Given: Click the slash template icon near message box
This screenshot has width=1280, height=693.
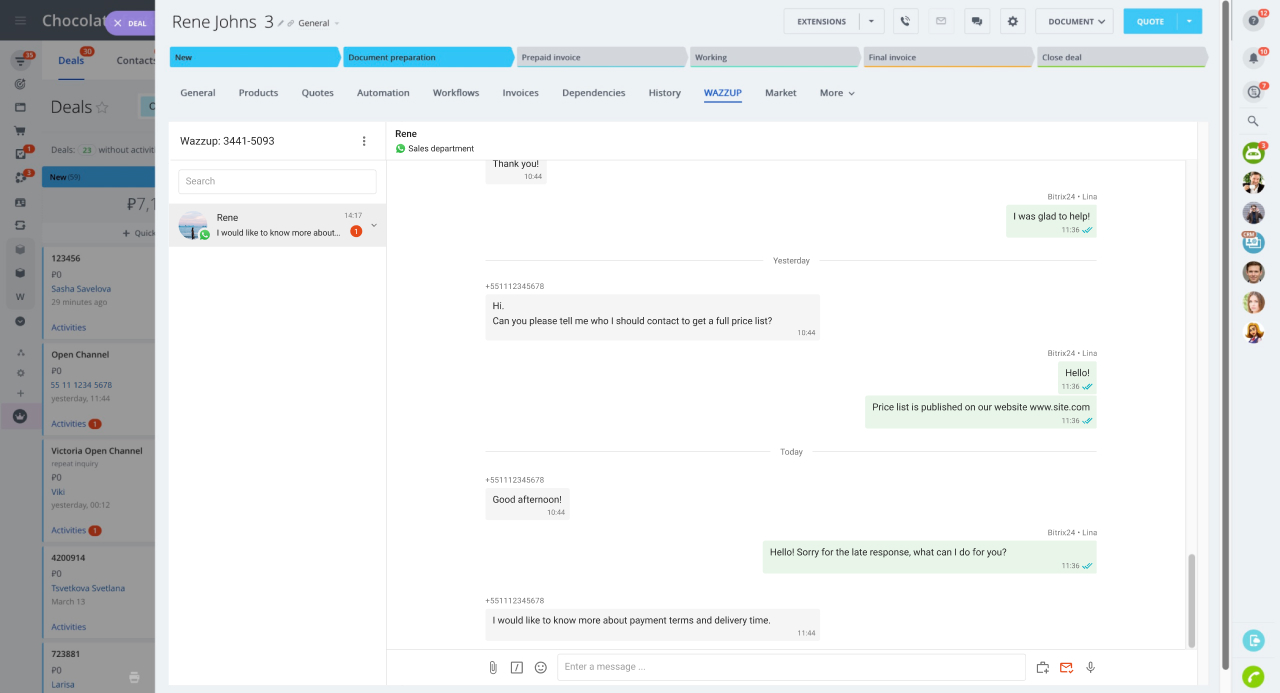Looking at the screenshot, I should click(x=517, y=667).
